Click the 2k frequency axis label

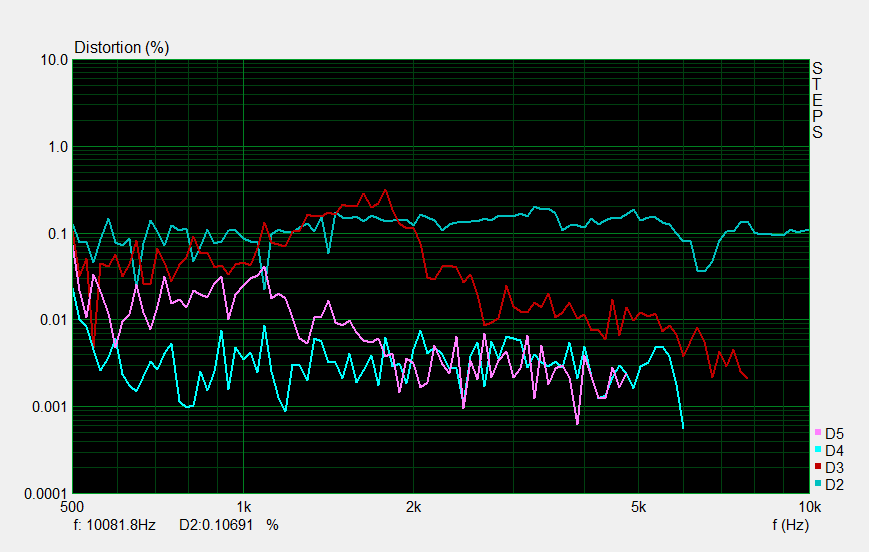pyautogui.click(x=413, y=507)
